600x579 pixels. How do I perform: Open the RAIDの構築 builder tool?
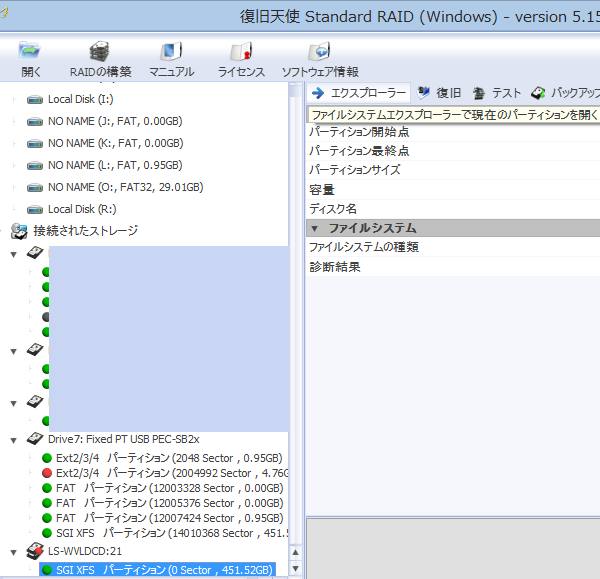100,58
